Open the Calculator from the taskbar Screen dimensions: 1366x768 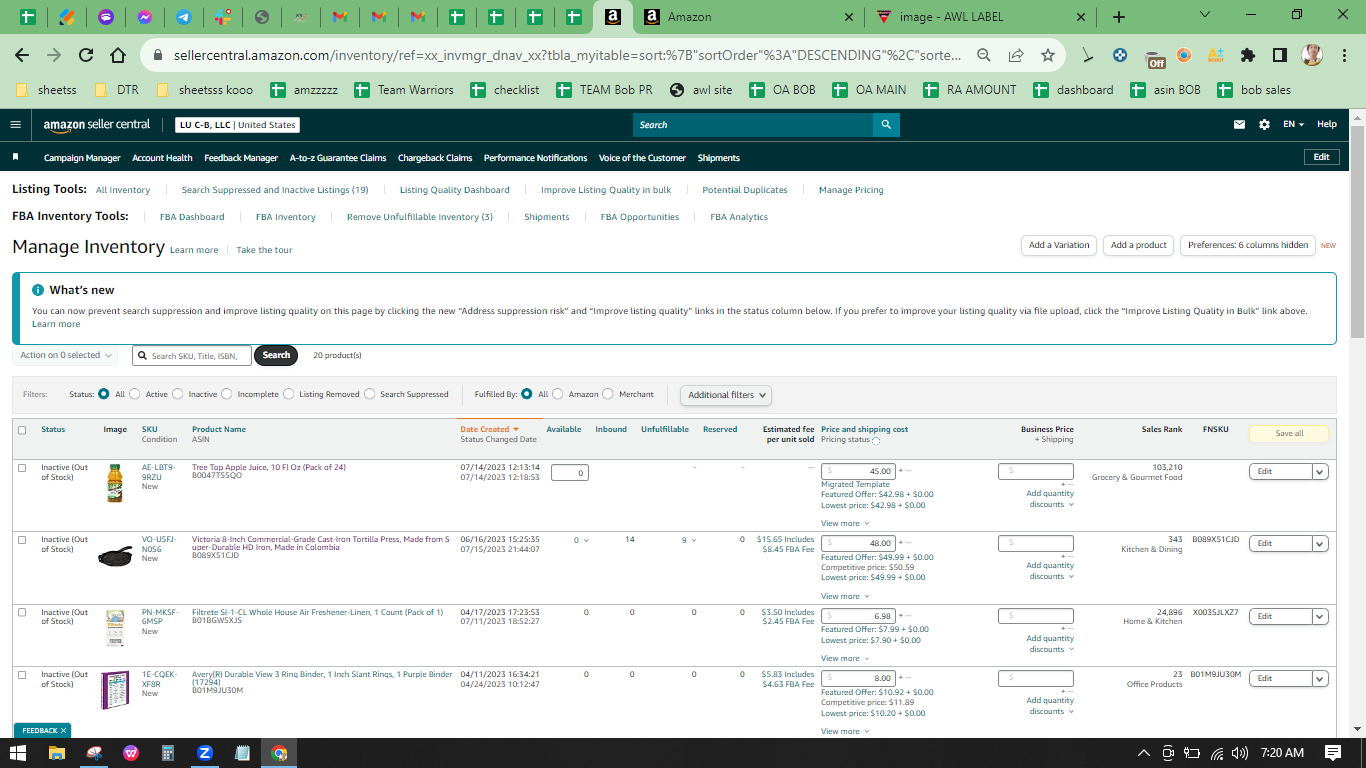(168, 753)
